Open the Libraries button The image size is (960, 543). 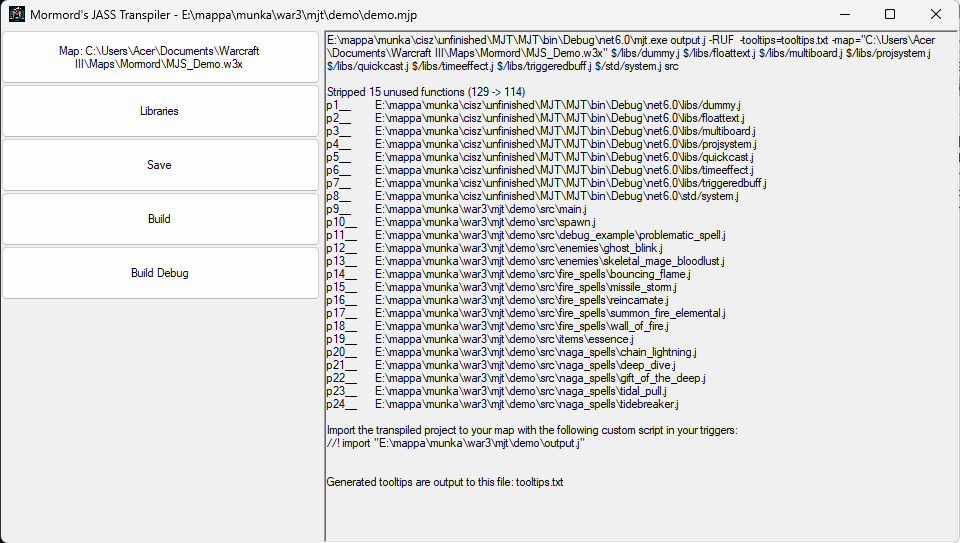pos(160,111)
